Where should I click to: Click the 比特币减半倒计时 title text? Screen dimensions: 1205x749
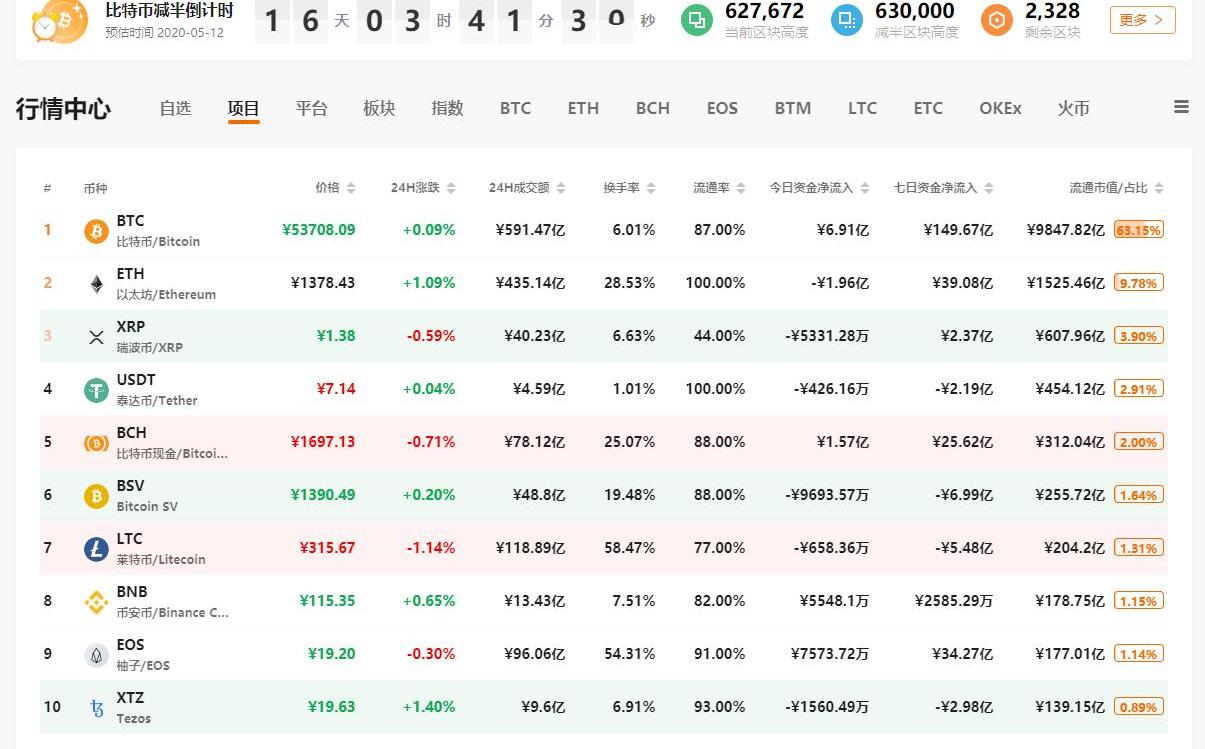pyautogui.click(x=169, y=11)
